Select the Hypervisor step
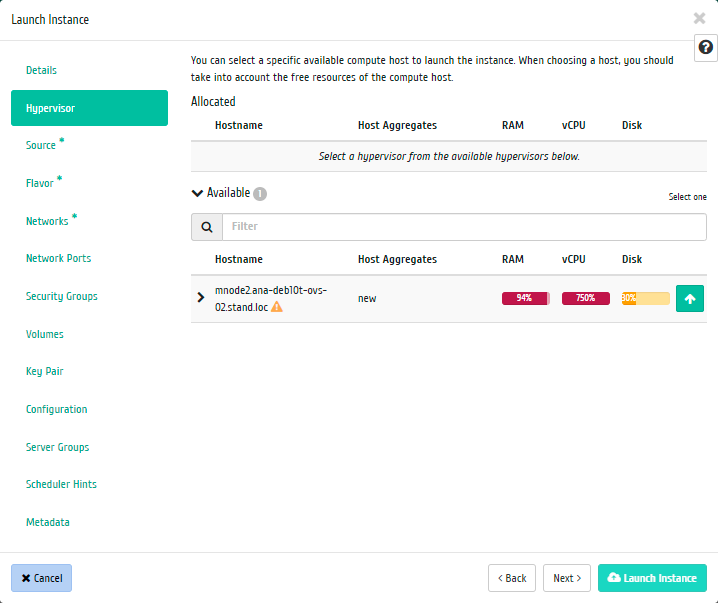 pos(89,108)
